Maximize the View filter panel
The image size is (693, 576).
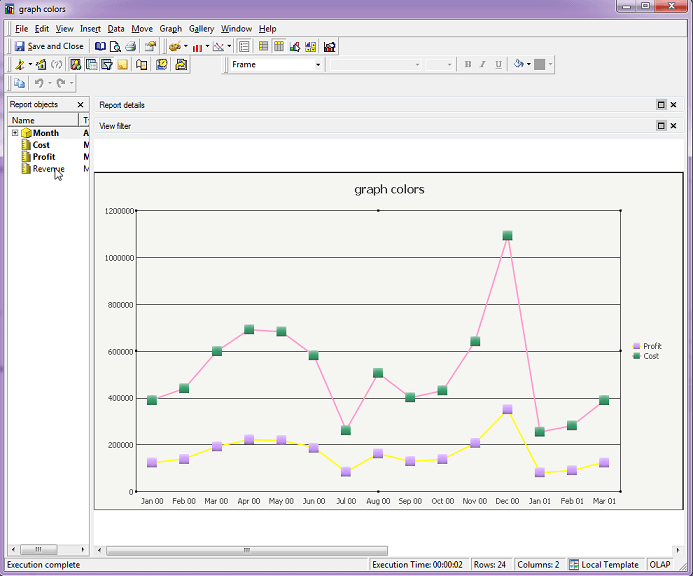coord(661,126)
